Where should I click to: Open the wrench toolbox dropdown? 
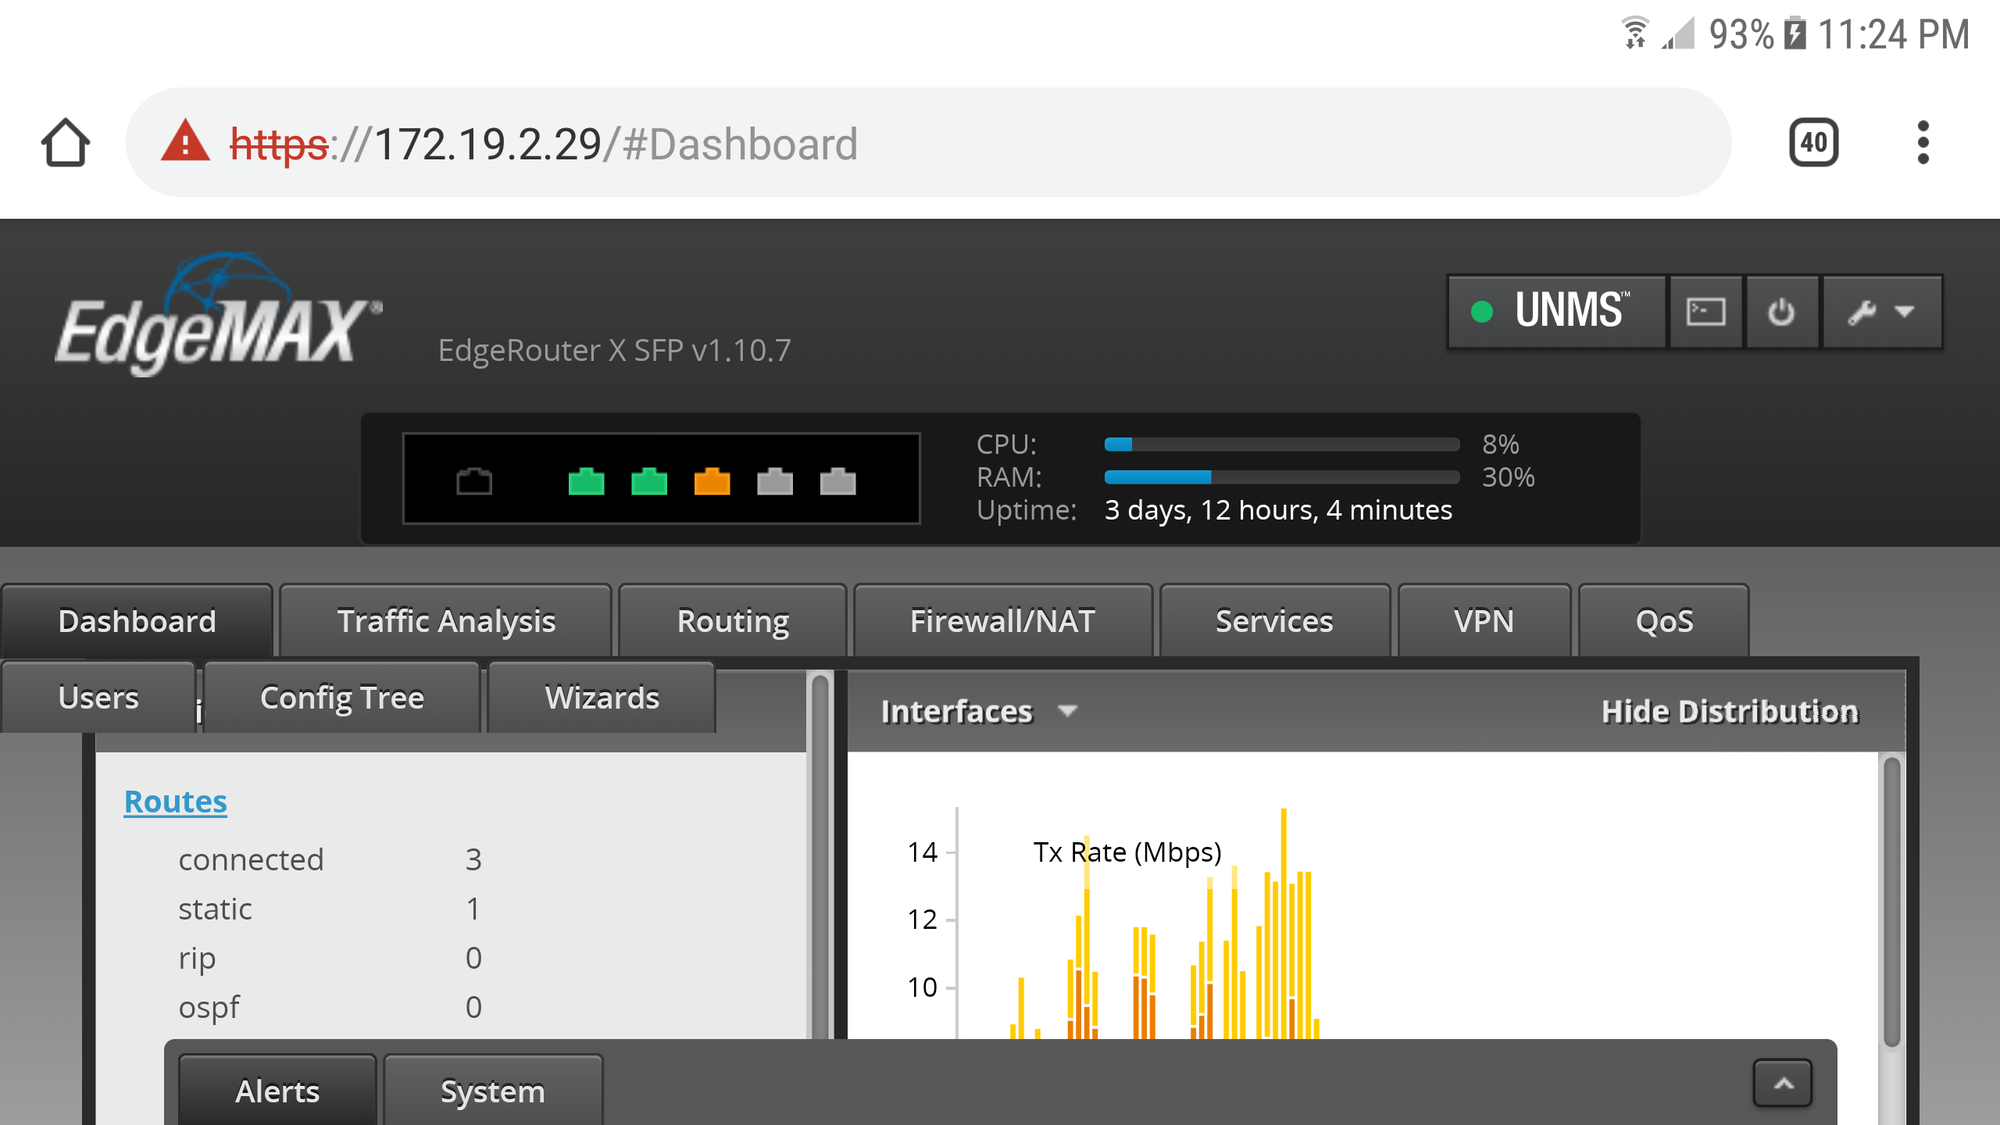tap(1881, 312)
